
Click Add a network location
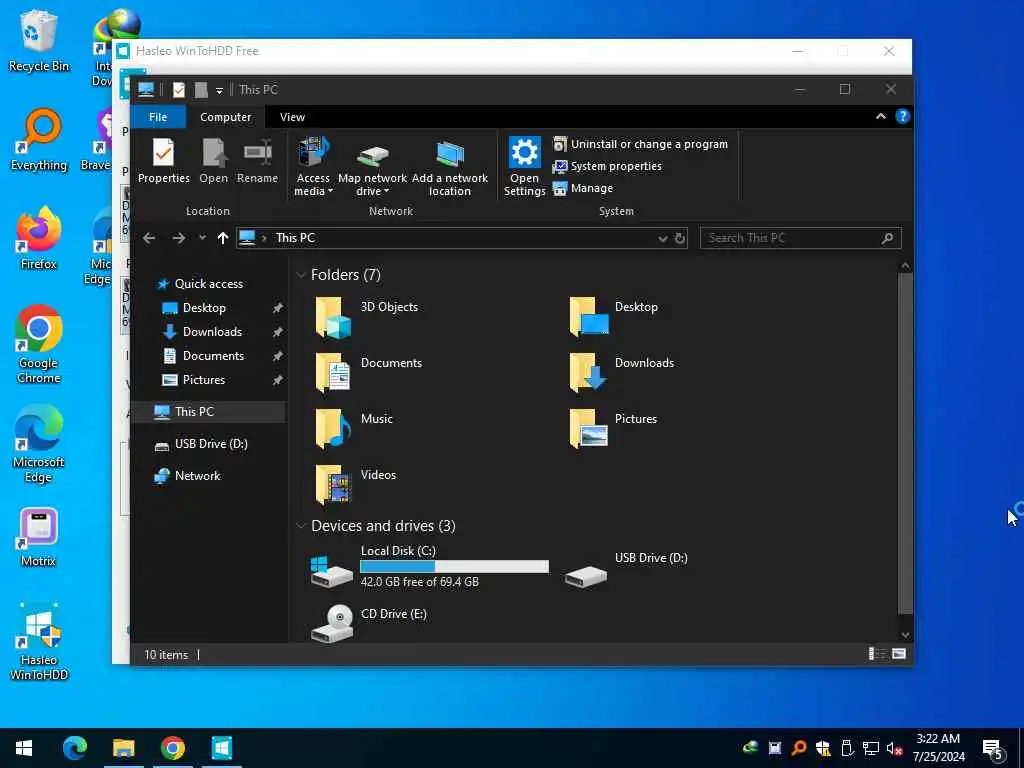[x=449, y=167]
